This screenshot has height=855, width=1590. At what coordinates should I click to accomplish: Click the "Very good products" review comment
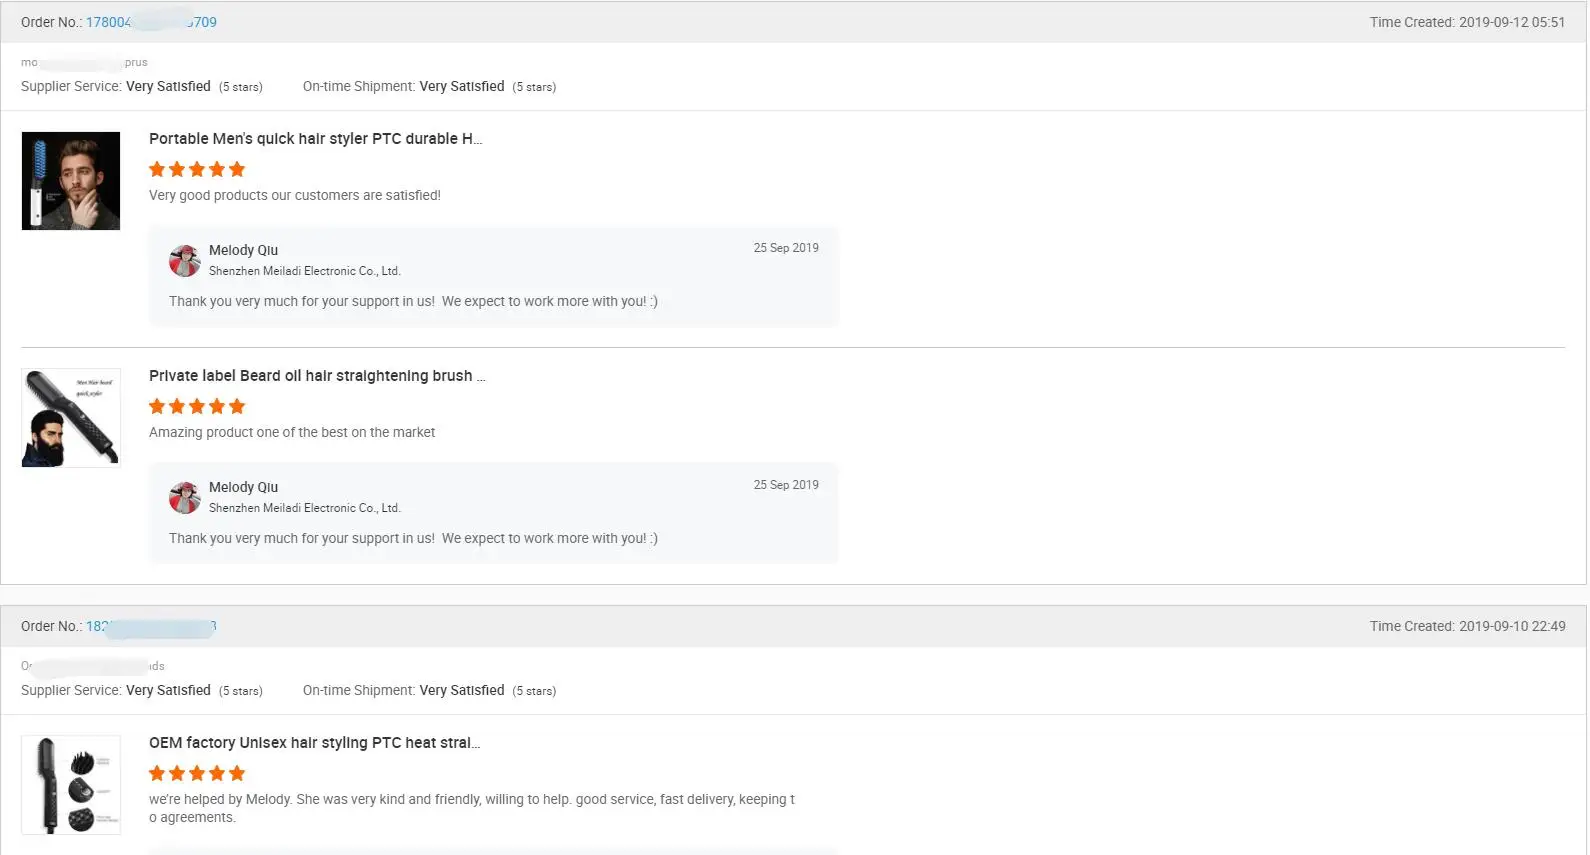pos(295,195)
